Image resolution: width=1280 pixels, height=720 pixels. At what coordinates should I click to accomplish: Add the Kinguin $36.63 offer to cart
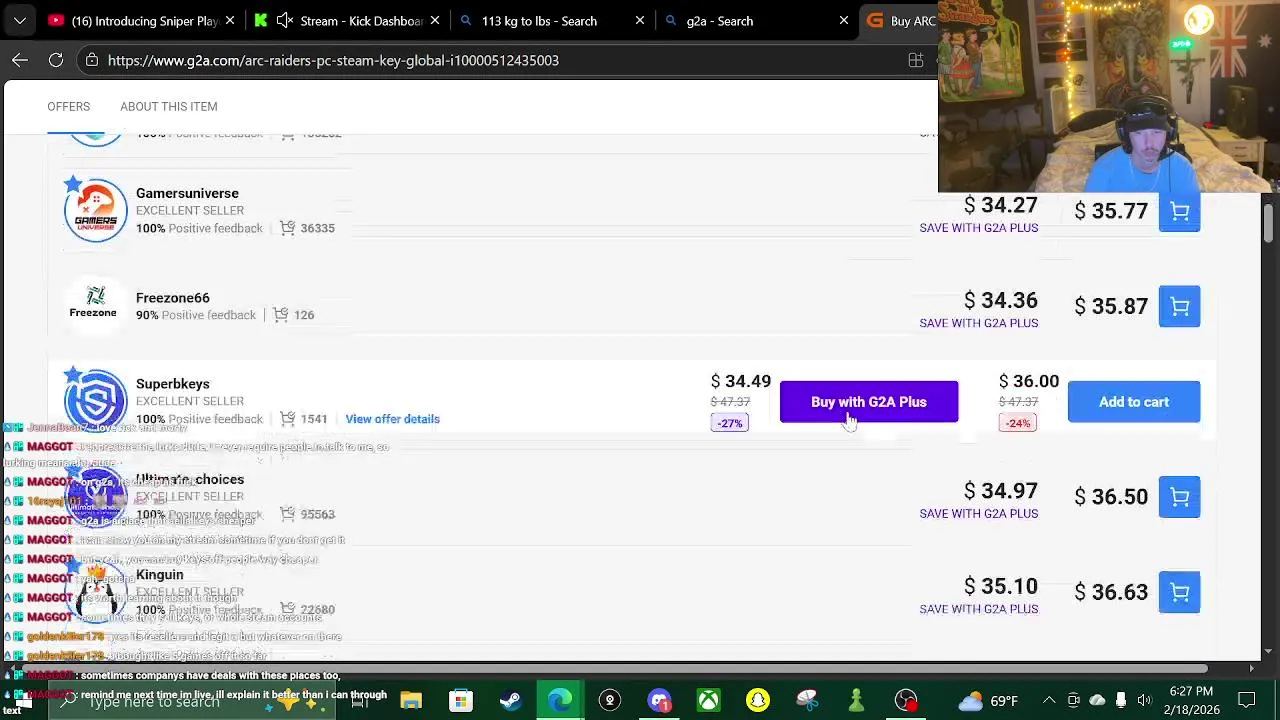(x=1179, y=592)
